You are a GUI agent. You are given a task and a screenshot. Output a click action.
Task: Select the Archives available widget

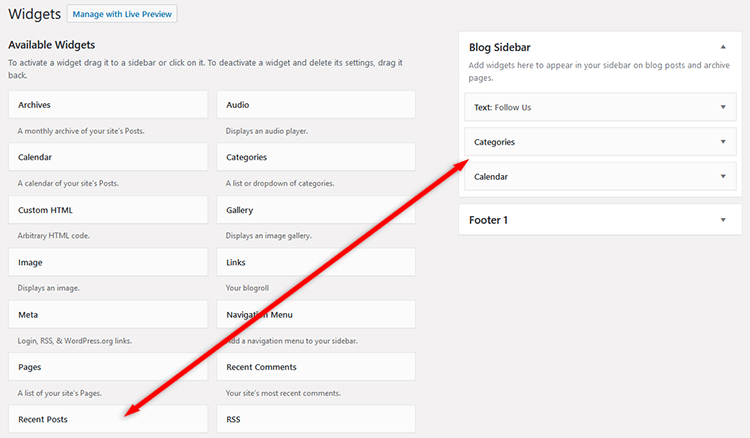coord(108,105)
